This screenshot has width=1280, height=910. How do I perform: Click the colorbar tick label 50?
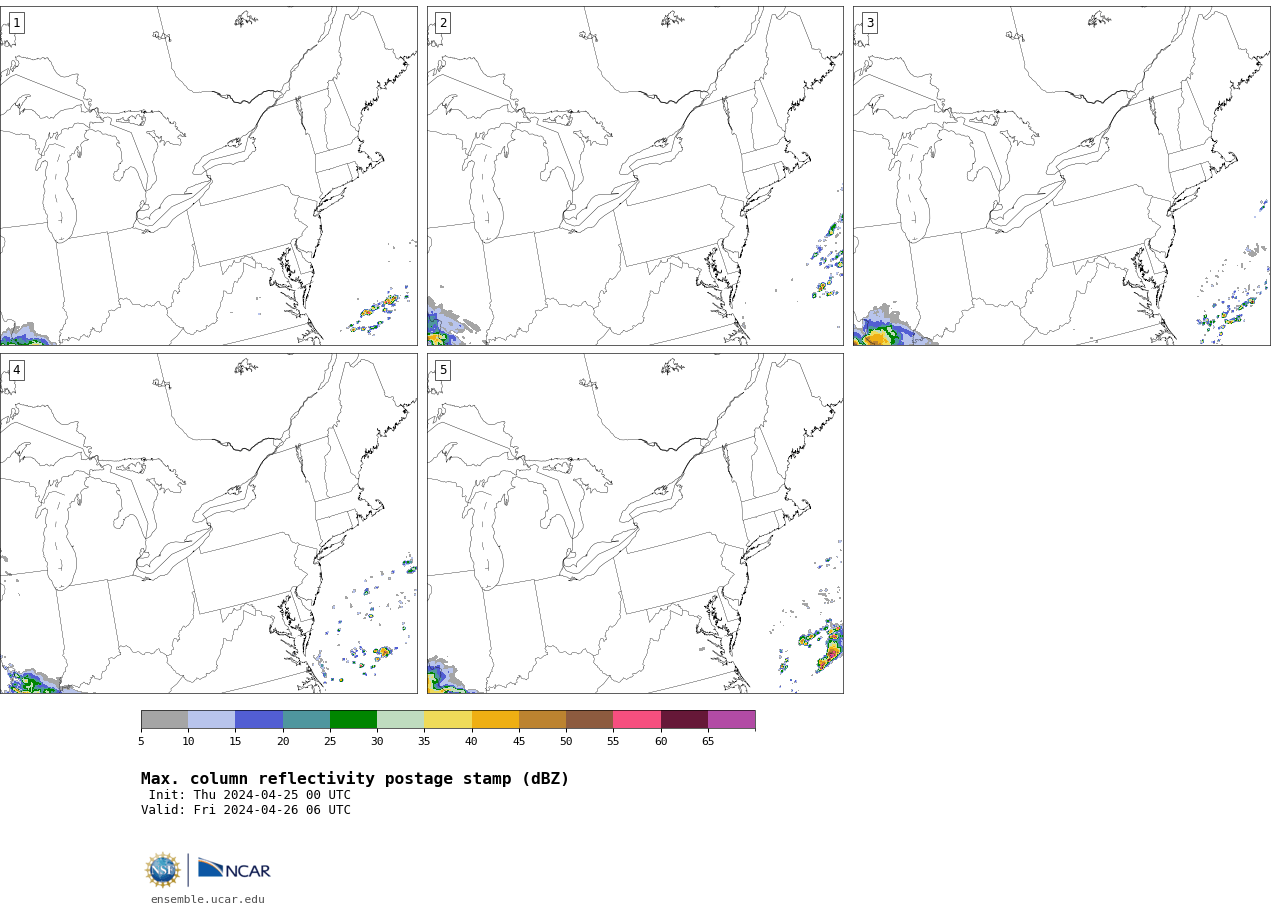point(566,741)
